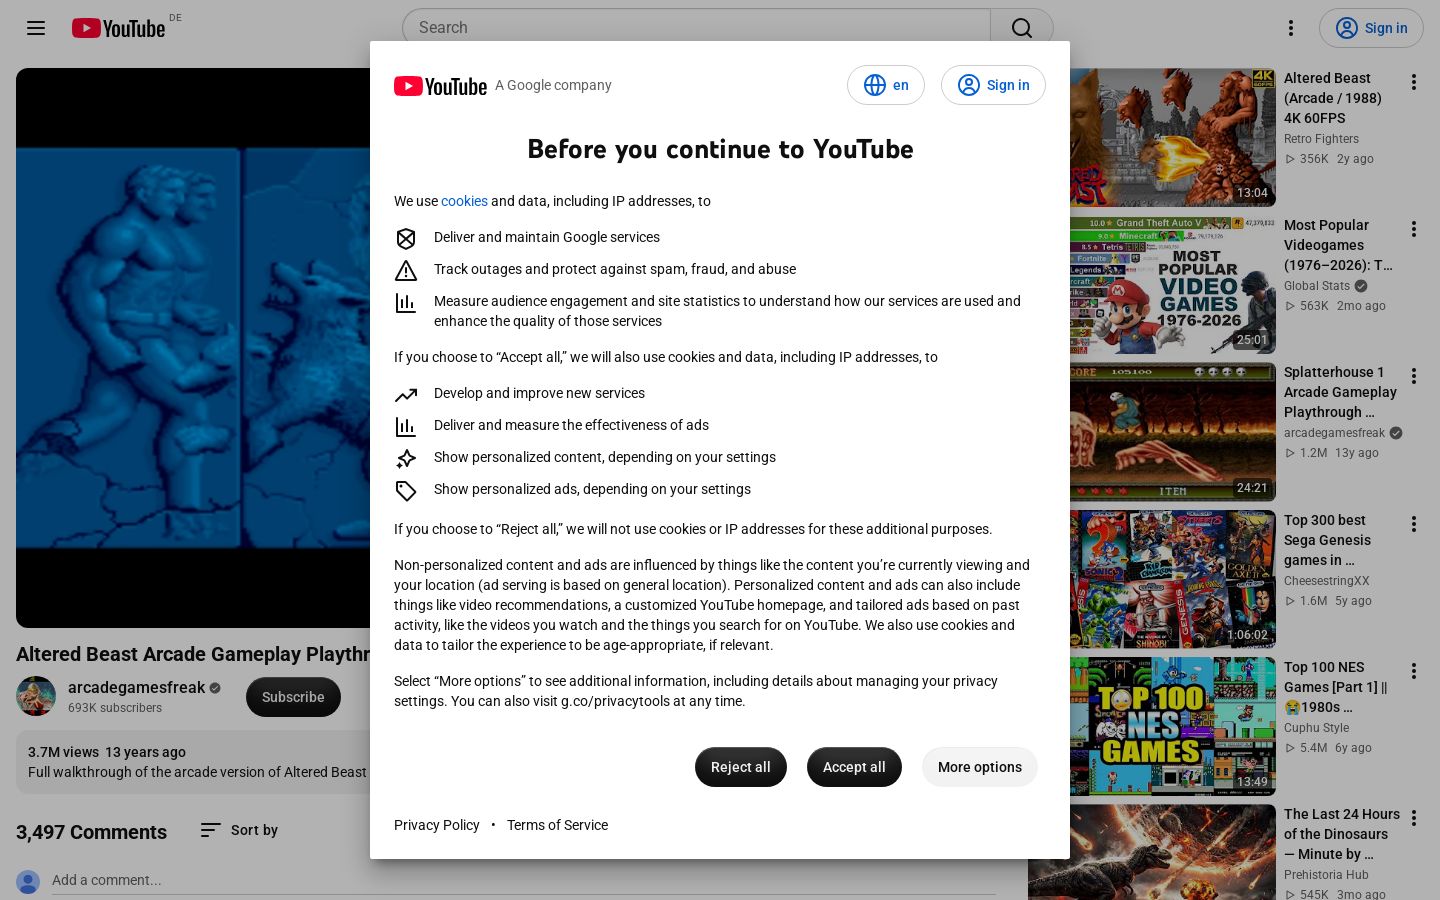Open the CheesestringXX channel name
This screenshot has height=900, width=1440.
[x=1327, y=581]
